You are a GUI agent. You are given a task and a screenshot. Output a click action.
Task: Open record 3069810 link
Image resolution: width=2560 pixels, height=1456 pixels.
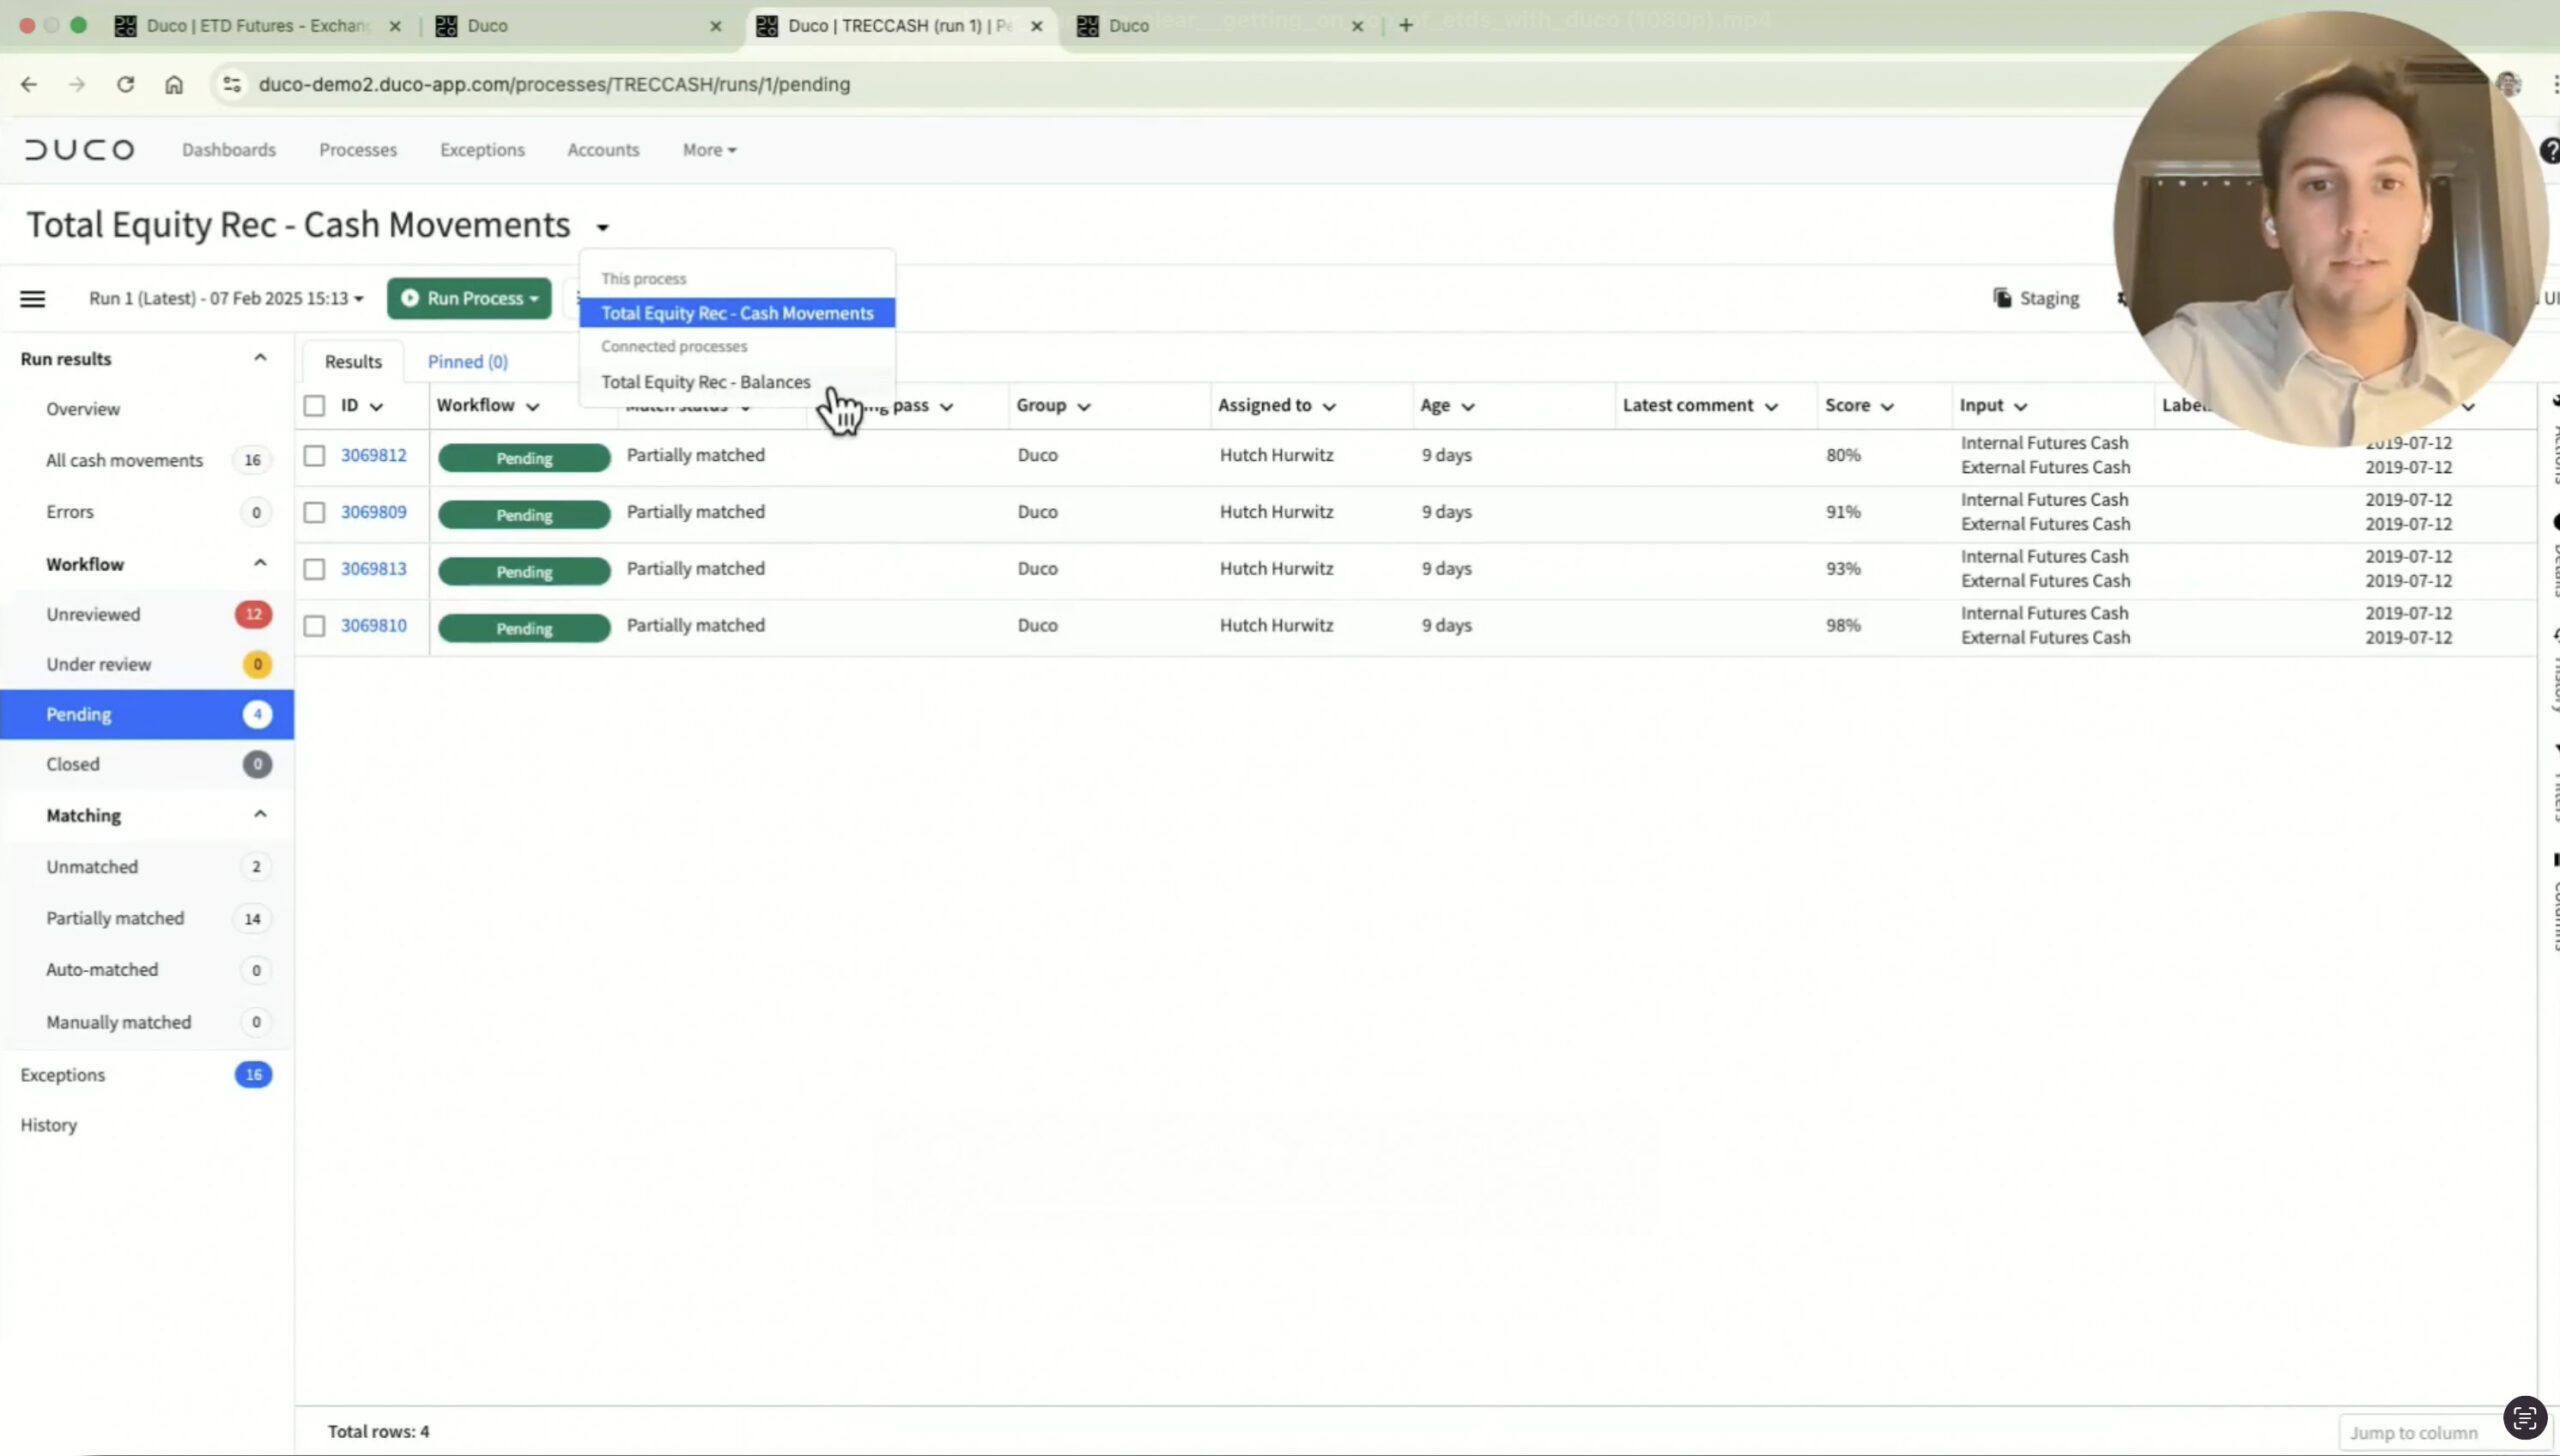click(374, 626)
